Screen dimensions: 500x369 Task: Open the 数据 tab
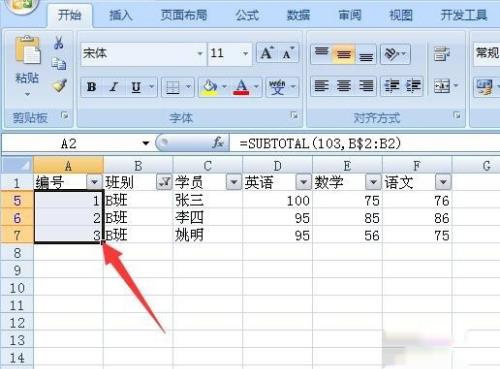pyautogui.click(x=298, y=15)
